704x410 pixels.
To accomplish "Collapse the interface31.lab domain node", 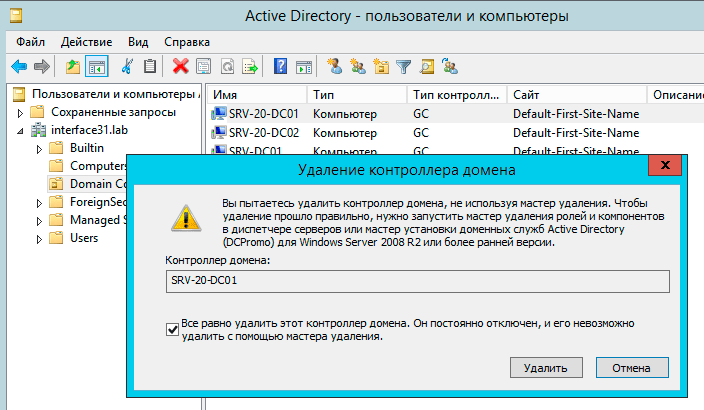I will pyautogui.click(x=20, y=130).
